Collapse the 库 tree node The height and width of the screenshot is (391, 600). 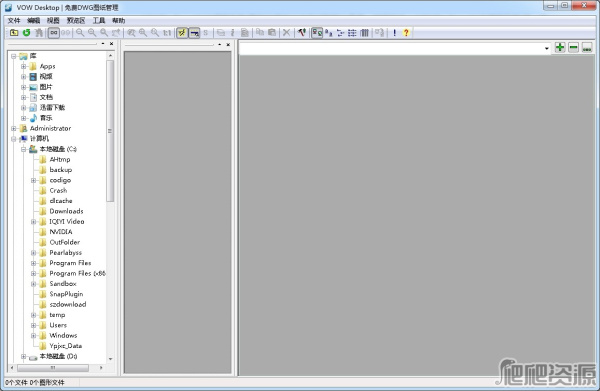(x=14, y=56)
